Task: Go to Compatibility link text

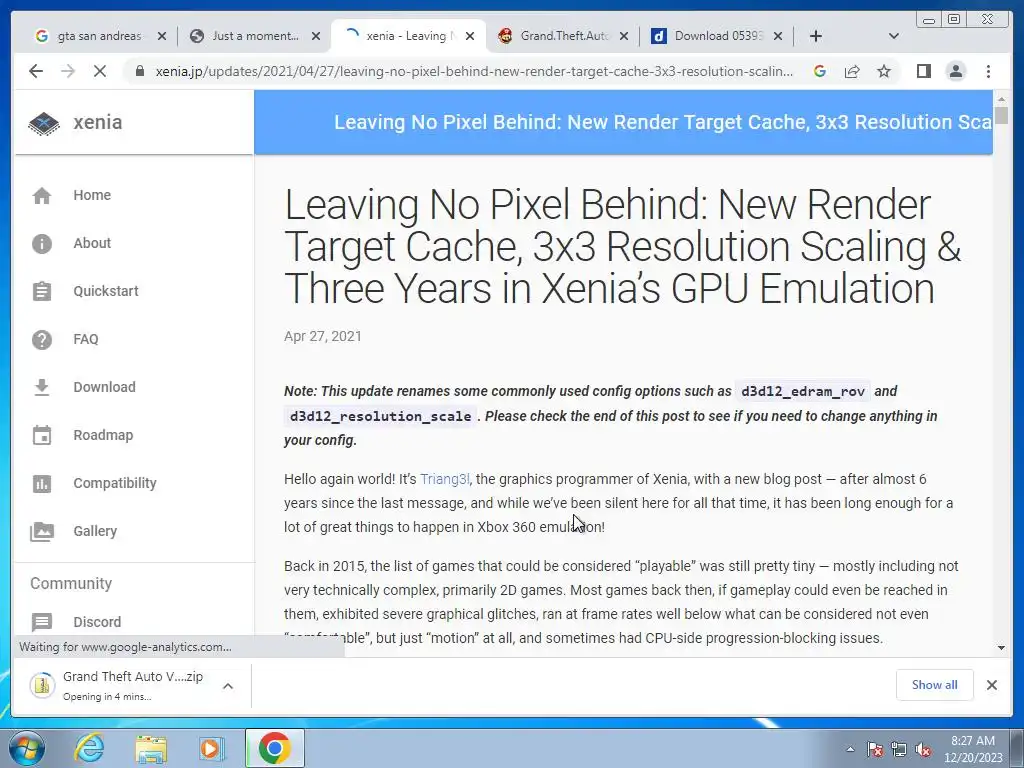Action: (115, 483)
